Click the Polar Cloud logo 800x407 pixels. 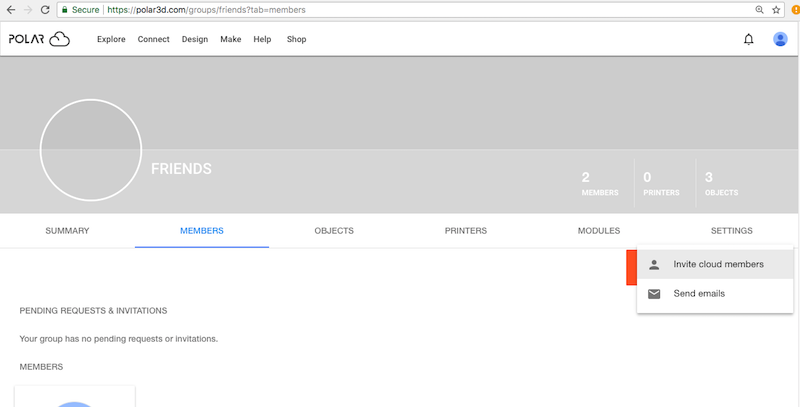tap(39, 39)
